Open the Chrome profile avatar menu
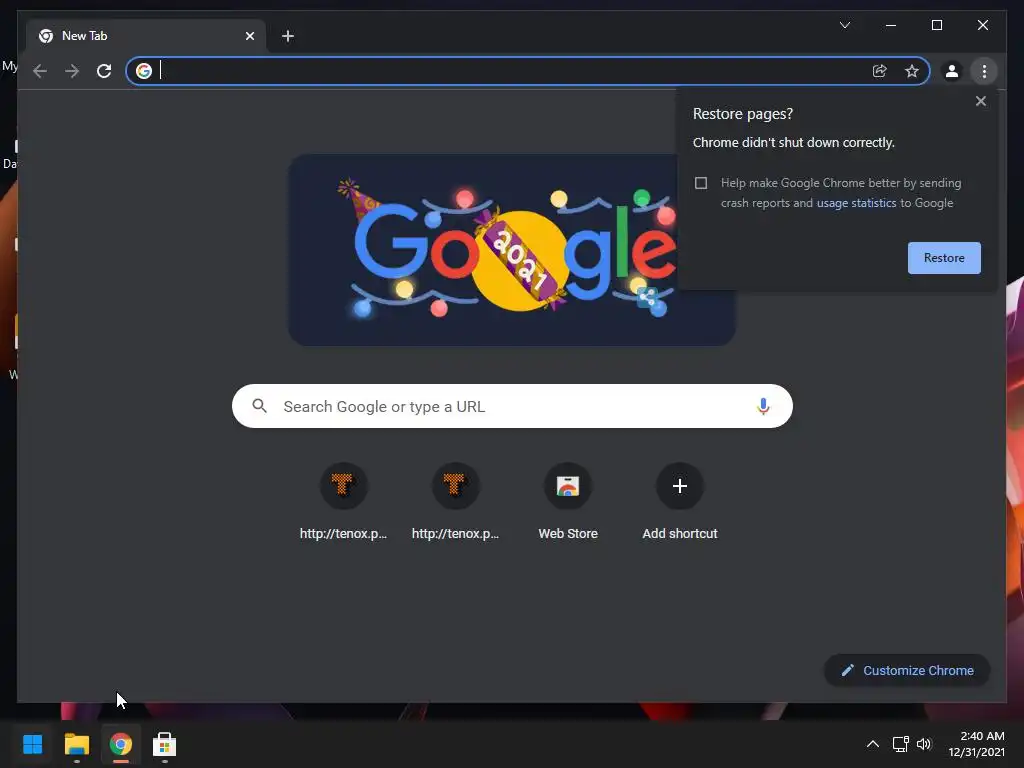 [952, 71]
